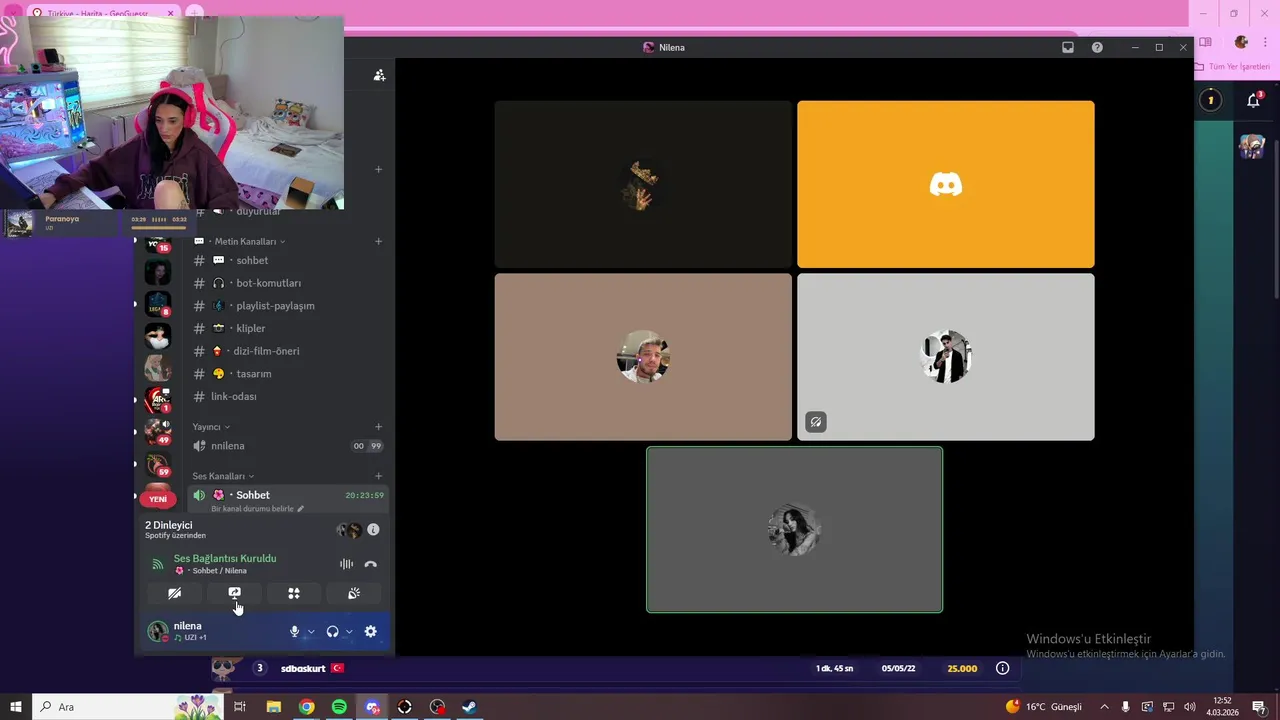Select the highlighted speaking participant tile
The width and height of the screenshot is (1280, 720).
click(x=794, y=529)
